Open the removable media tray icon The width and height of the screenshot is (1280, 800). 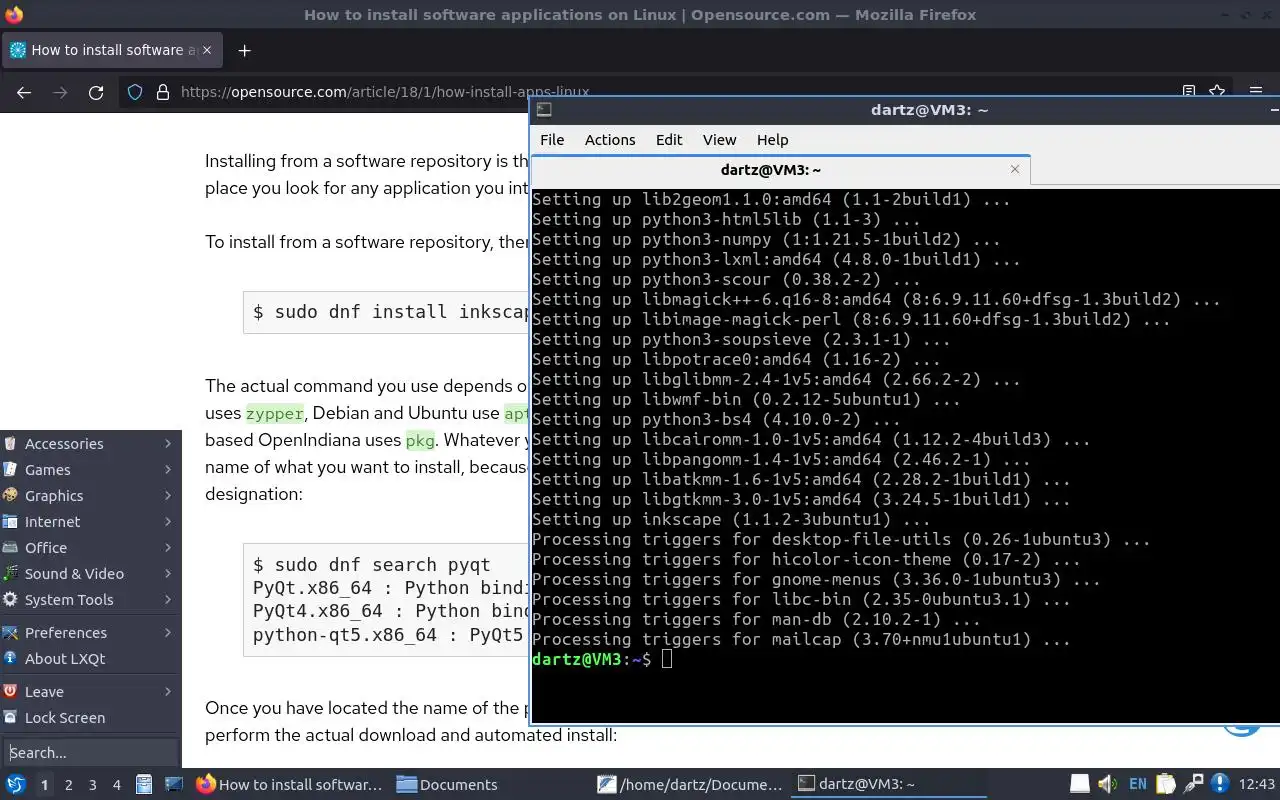tap(1080, 784)
